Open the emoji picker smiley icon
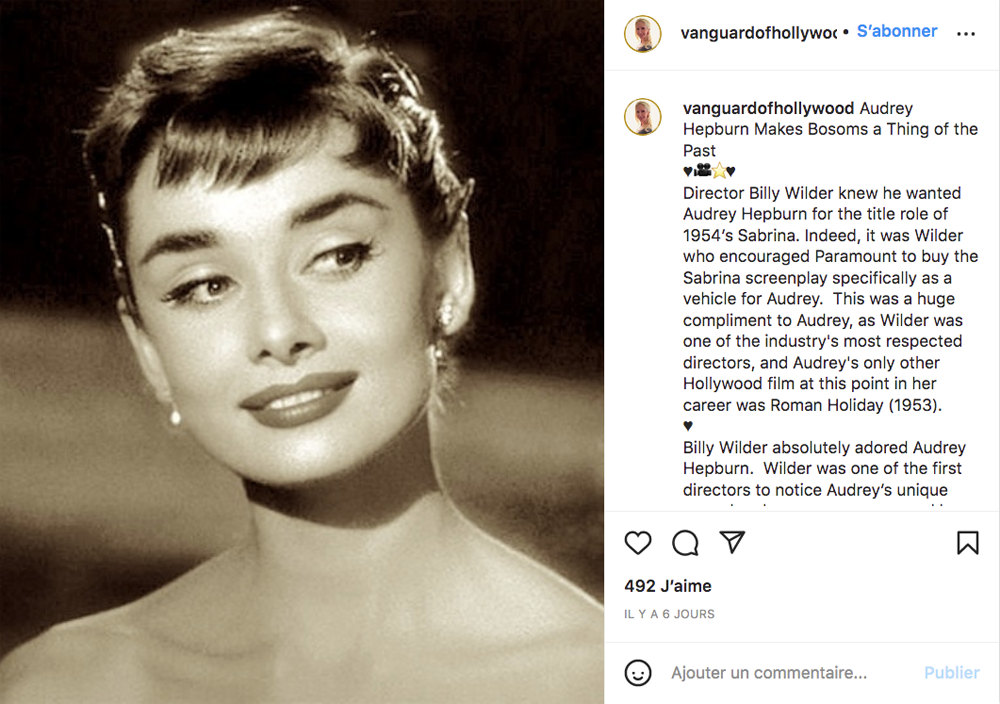 (x=637, y=672)
